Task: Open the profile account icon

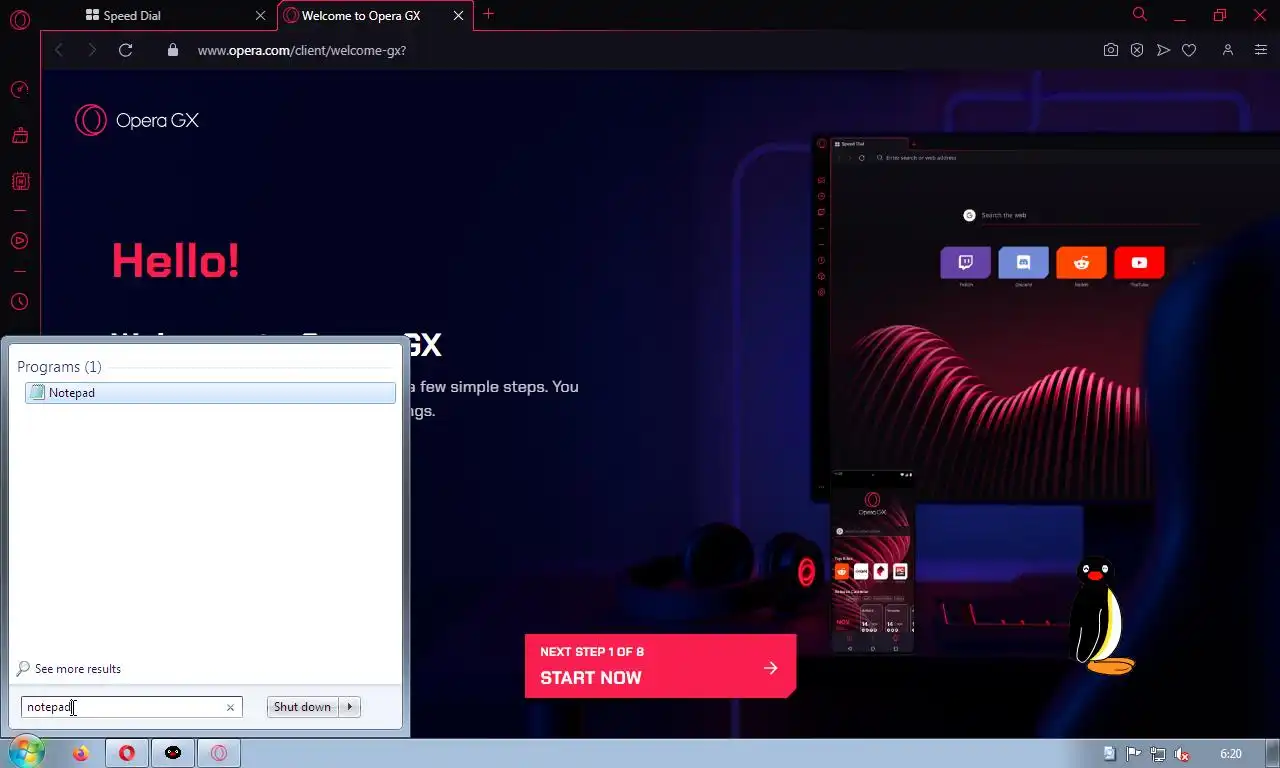Action: pos(1228,50)
